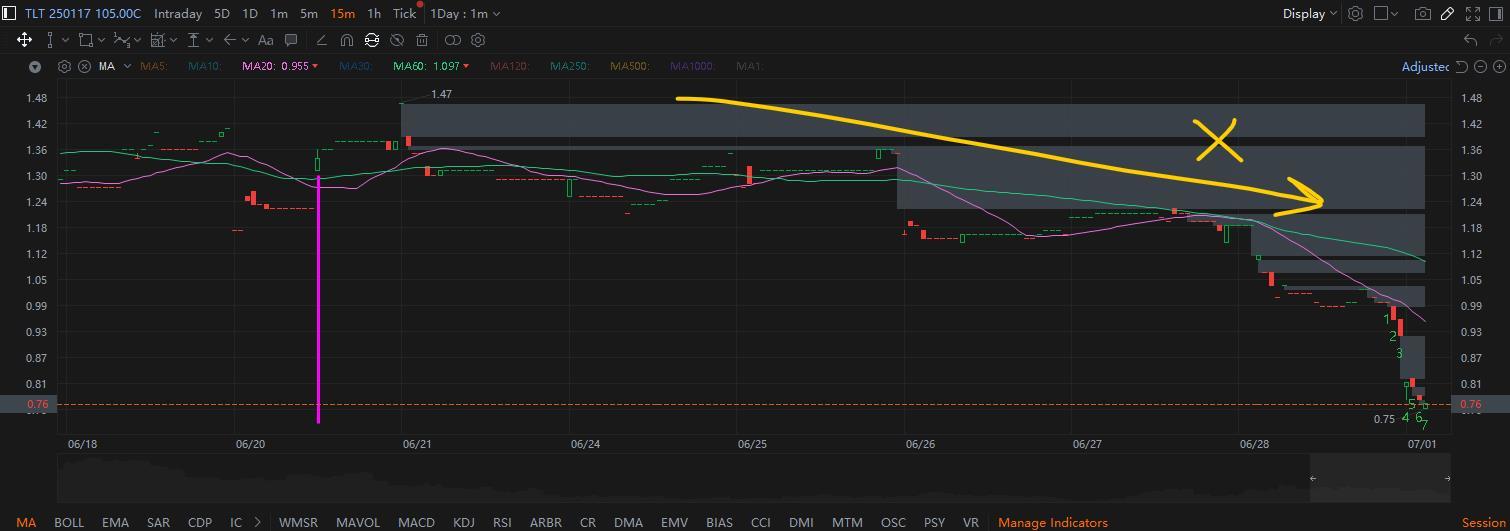The height and width of the screenshot is (531, 1510).
Task: Select the chart projection tool
Action: tap(157, 40)
